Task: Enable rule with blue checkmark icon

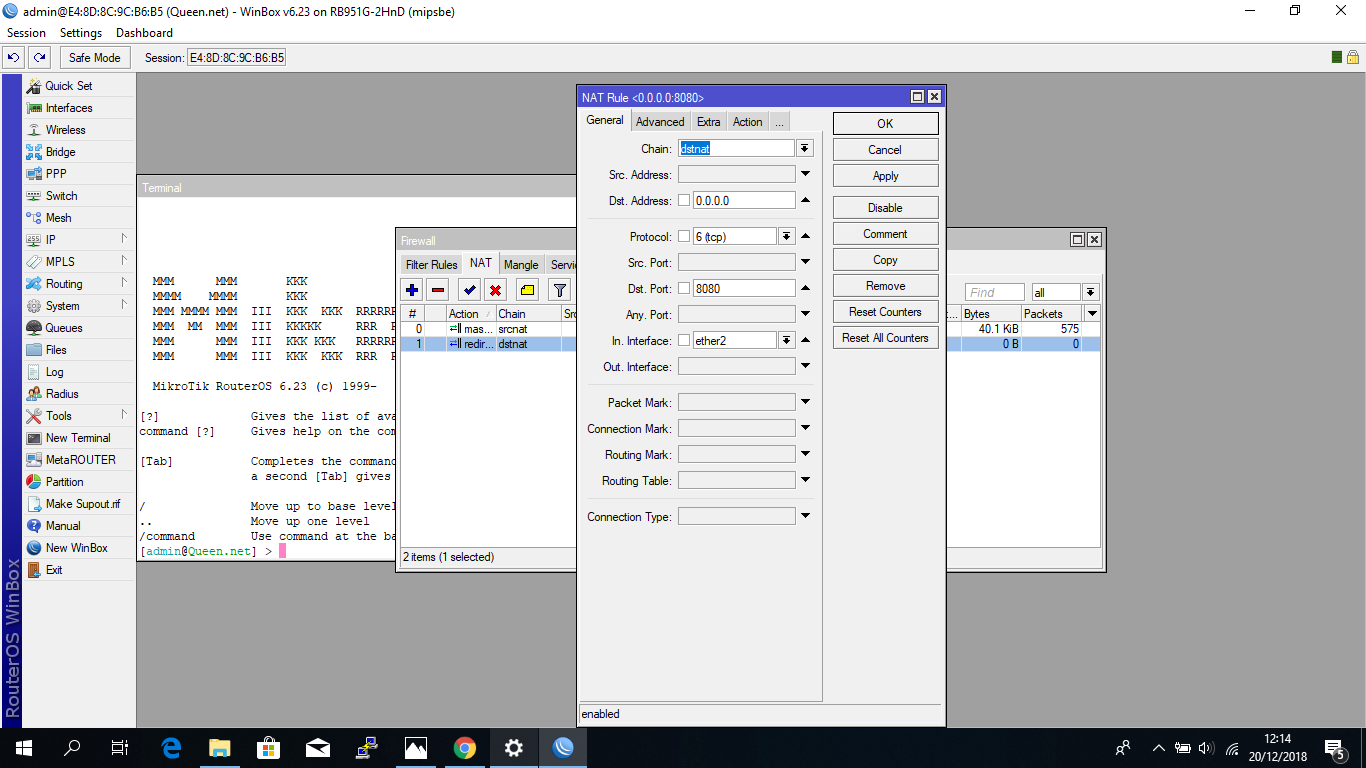Action: click(469, 290)
